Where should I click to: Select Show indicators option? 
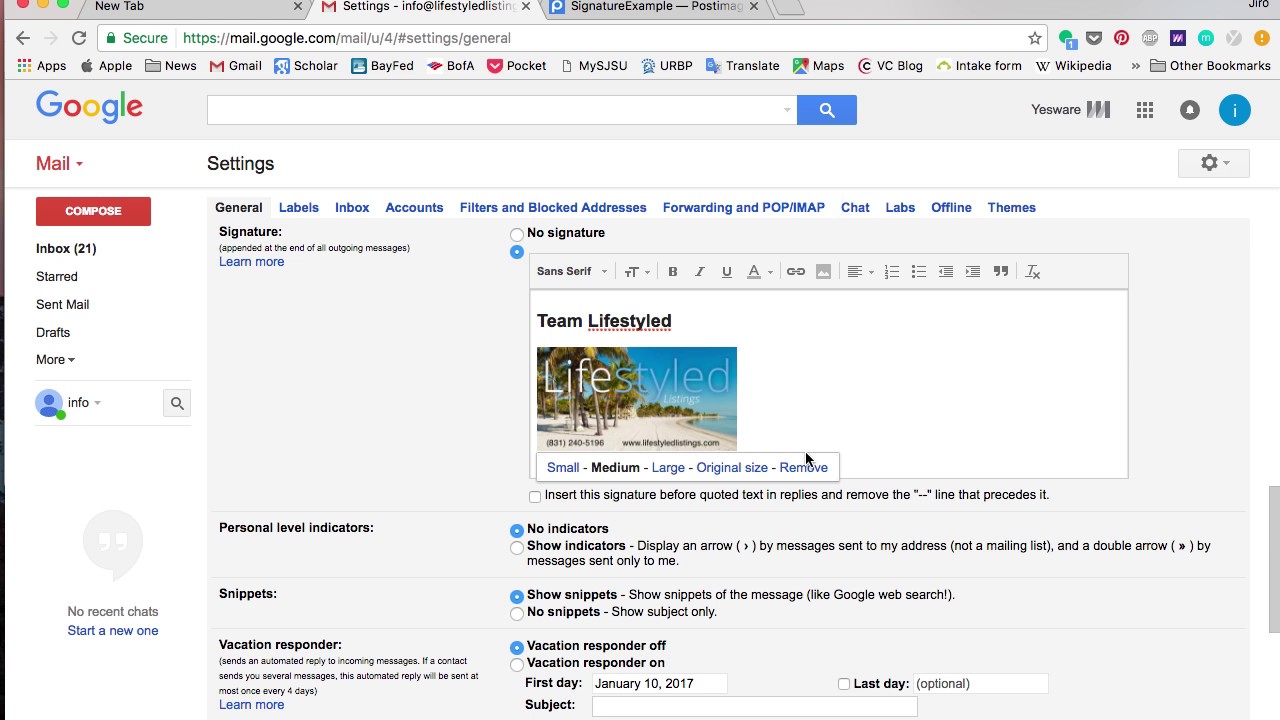[517, 547]
